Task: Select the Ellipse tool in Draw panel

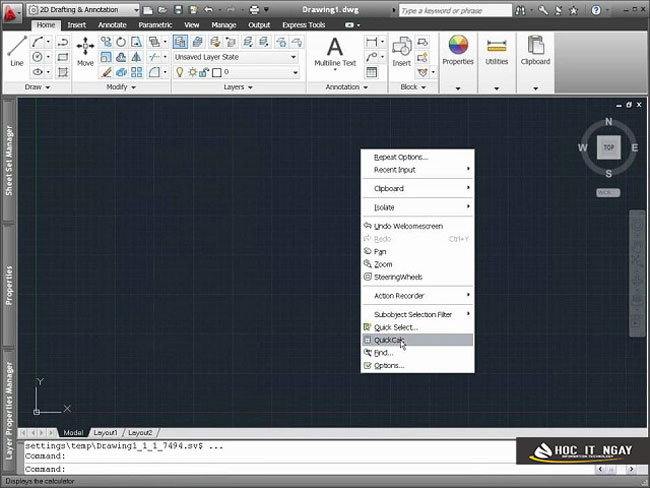Action: [x=38, y=72]
